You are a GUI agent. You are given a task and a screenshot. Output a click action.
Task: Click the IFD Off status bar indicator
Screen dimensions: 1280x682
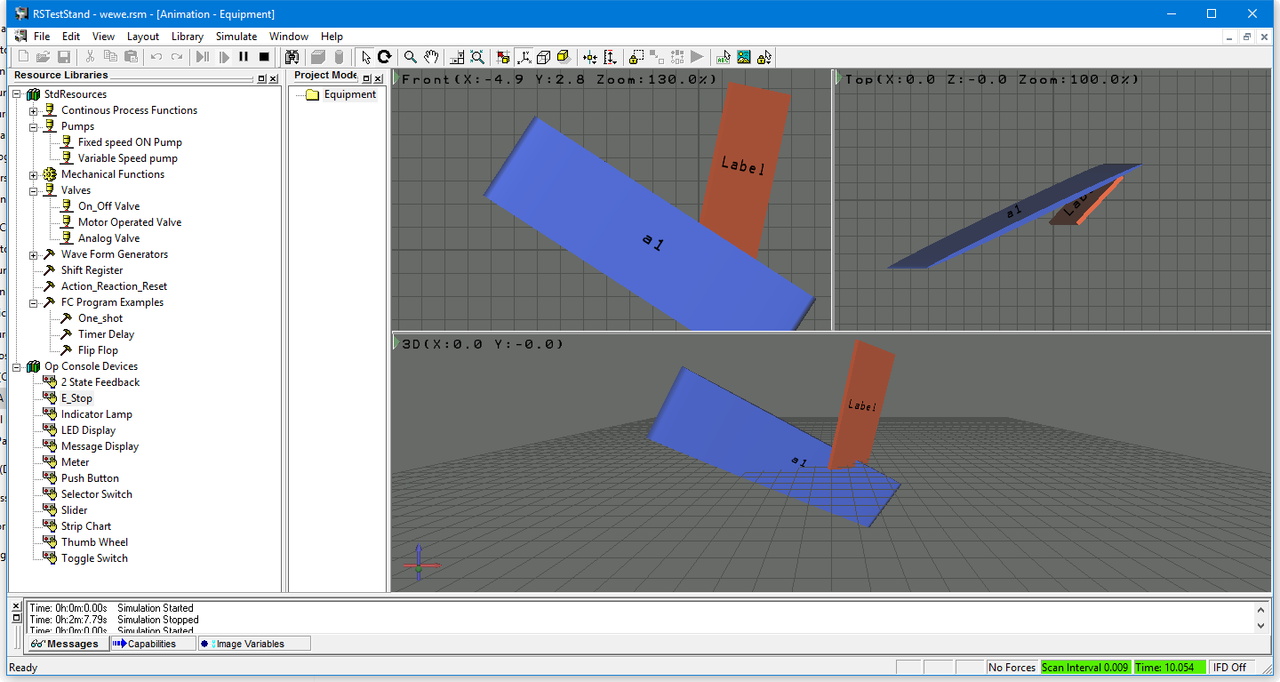[1230, 667]
